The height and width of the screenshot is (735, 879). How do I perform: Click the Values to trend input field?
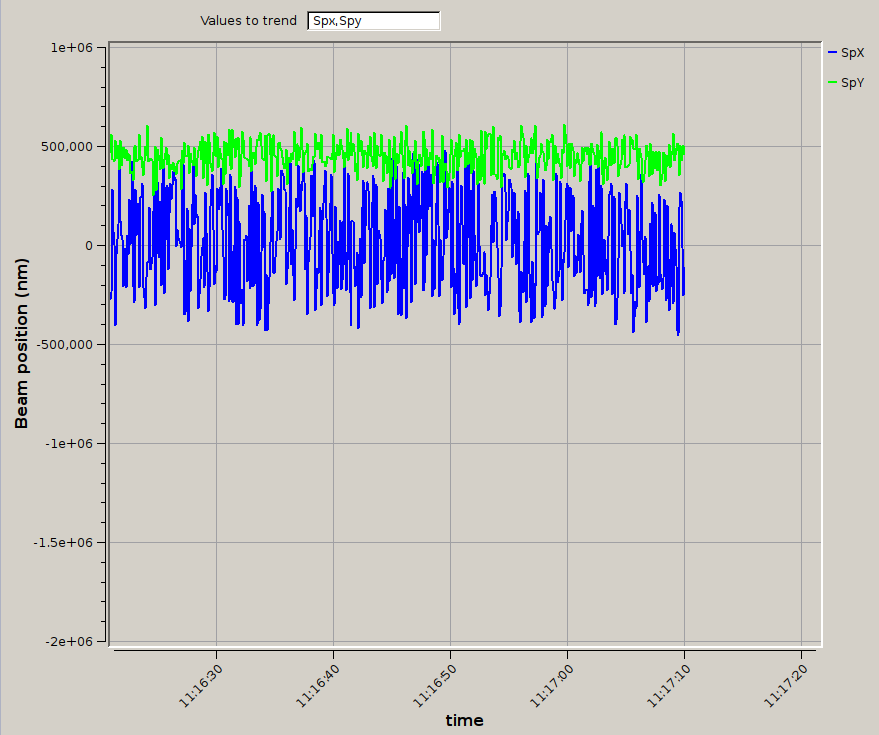tap(373, 21)
